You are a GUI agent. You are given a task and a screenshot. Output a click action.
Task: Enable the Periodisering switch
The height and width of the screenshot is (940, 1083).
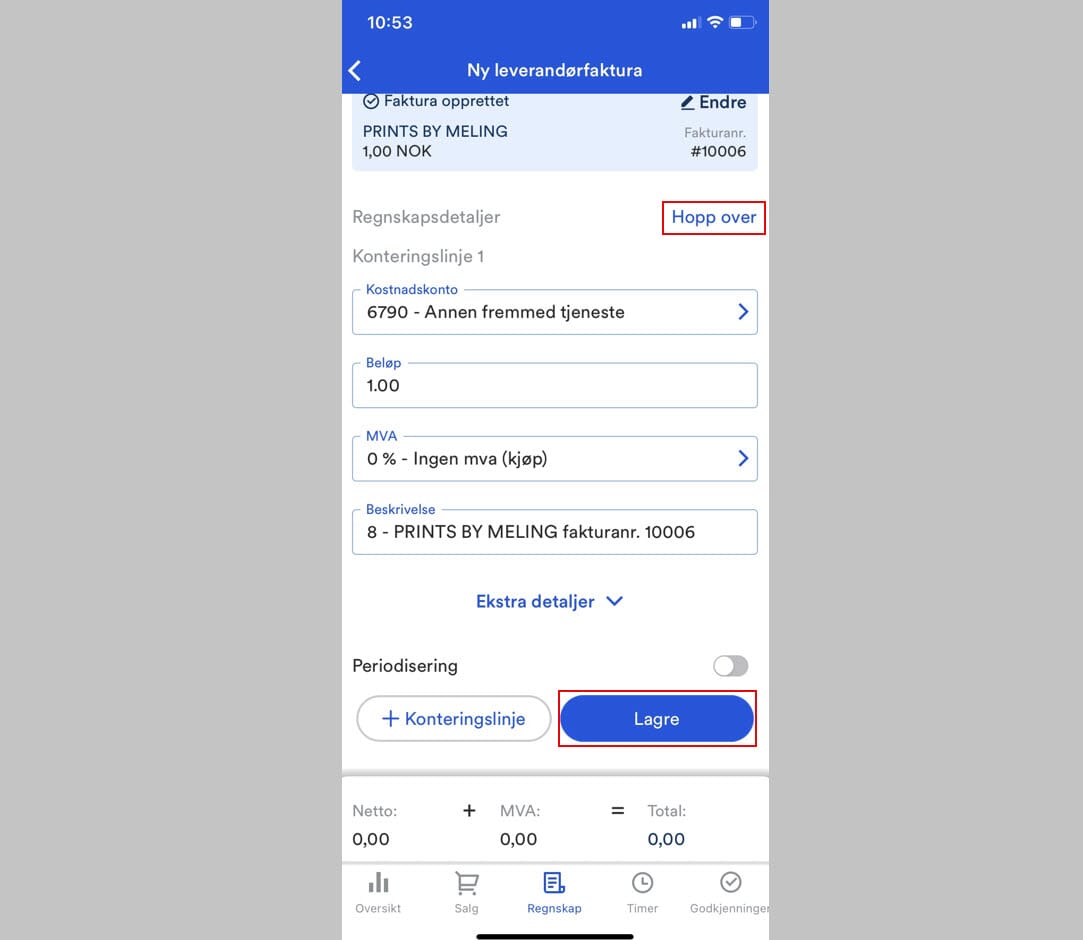(x=731, y=666)
